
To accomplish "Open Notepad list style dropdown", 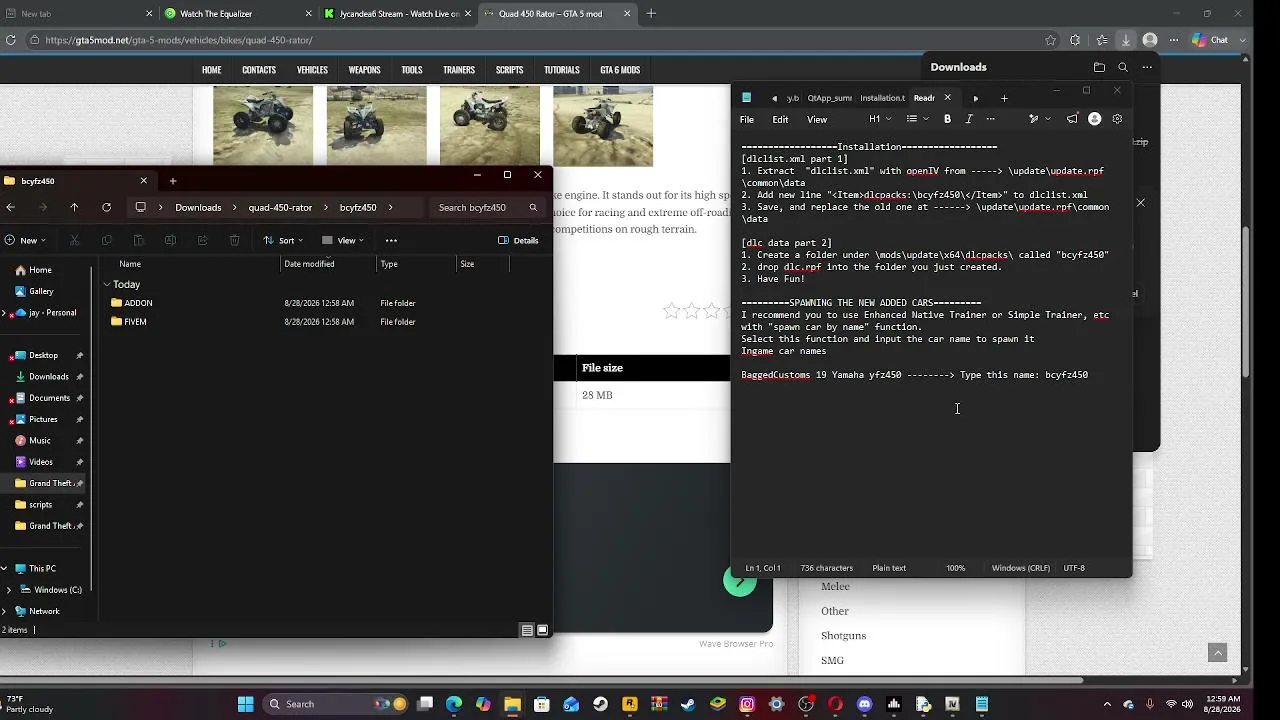I will point(916,119).
